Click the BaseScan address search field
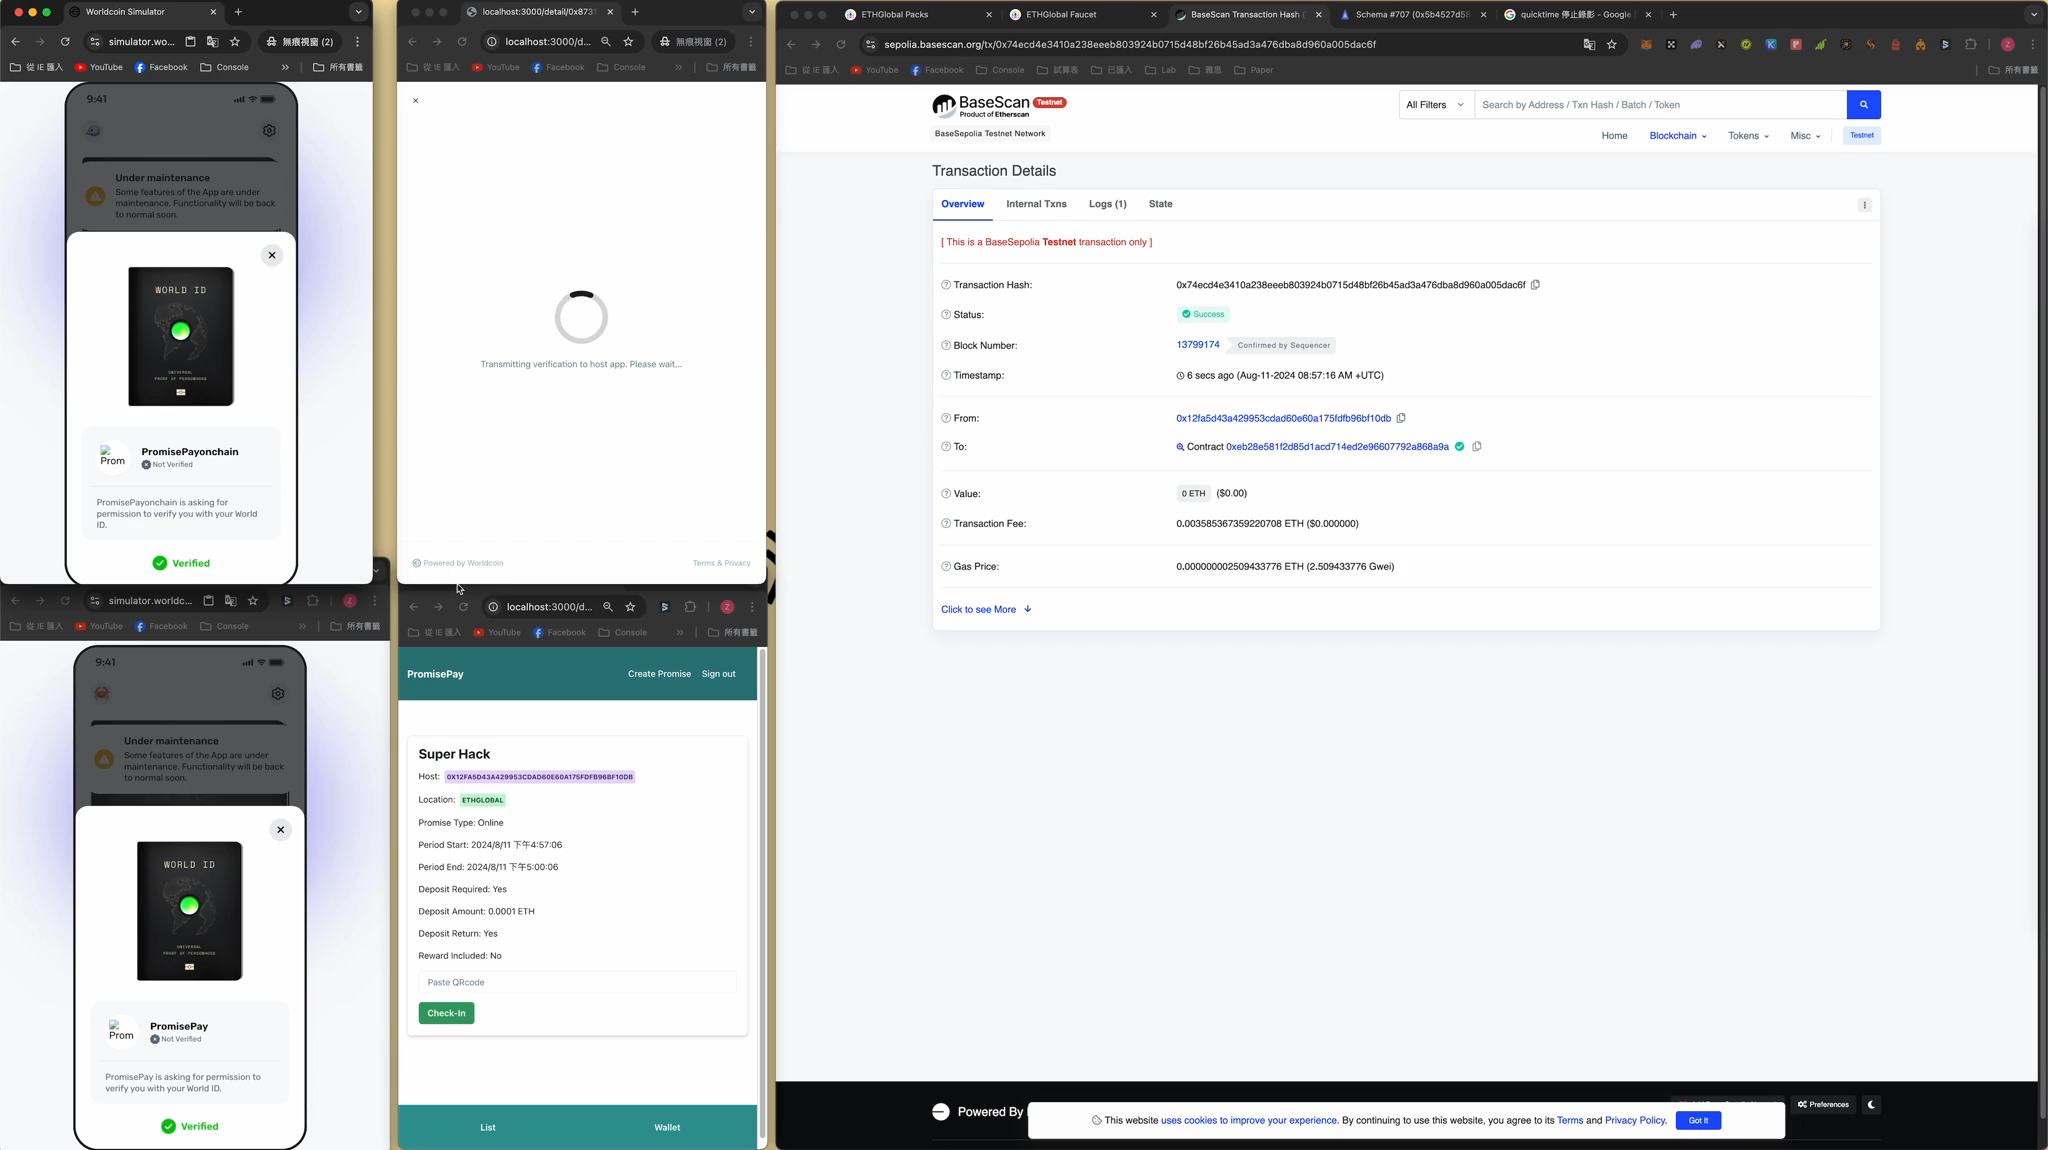2048x1150 pixels. (x=1660, y=105)
